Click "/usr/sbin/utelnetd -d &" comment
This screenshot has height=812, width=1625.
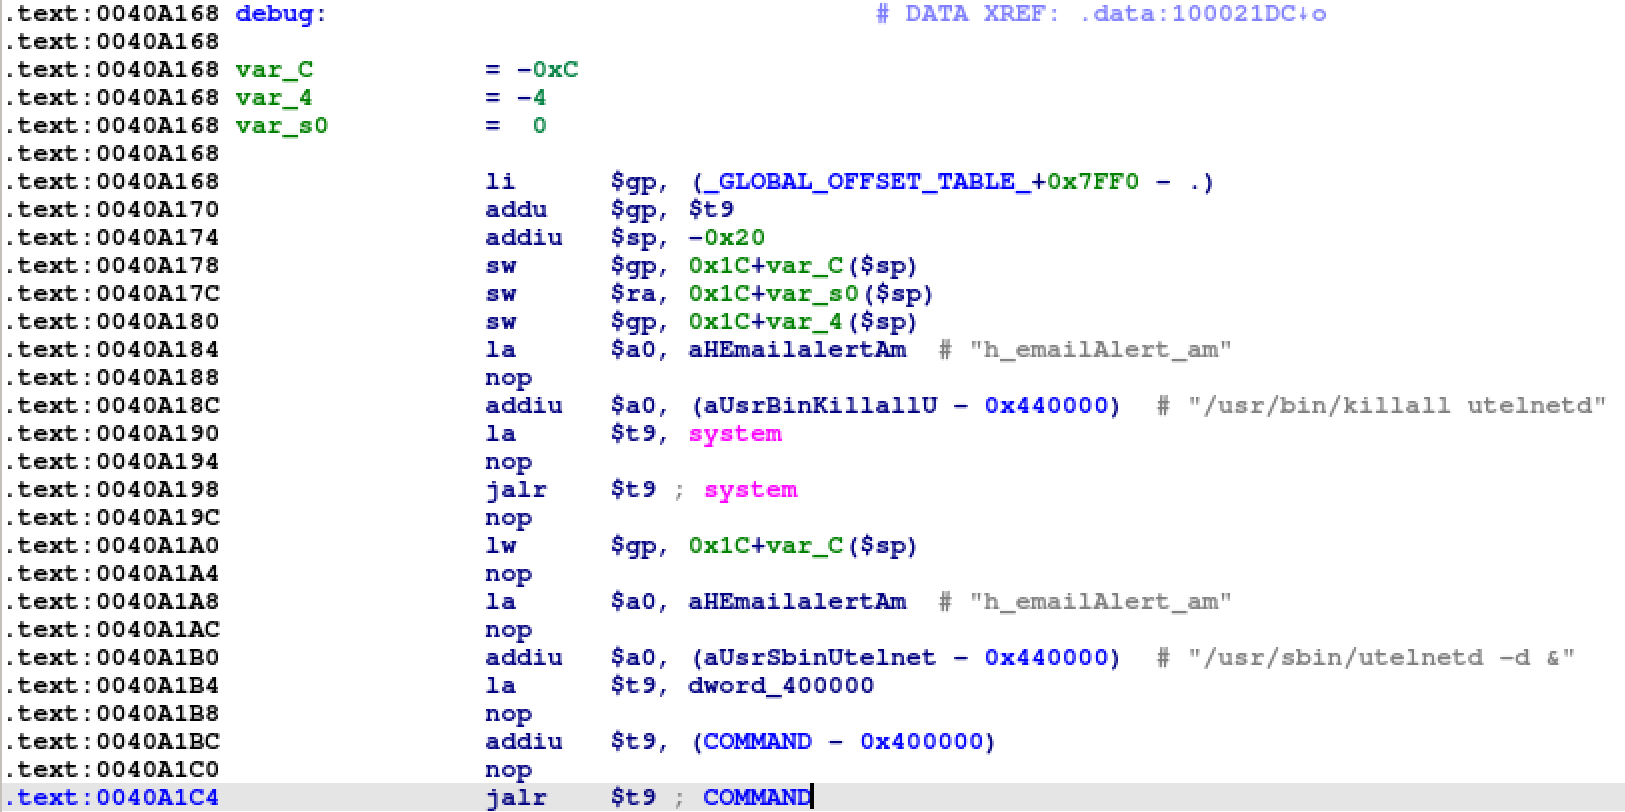(1381, 658)
